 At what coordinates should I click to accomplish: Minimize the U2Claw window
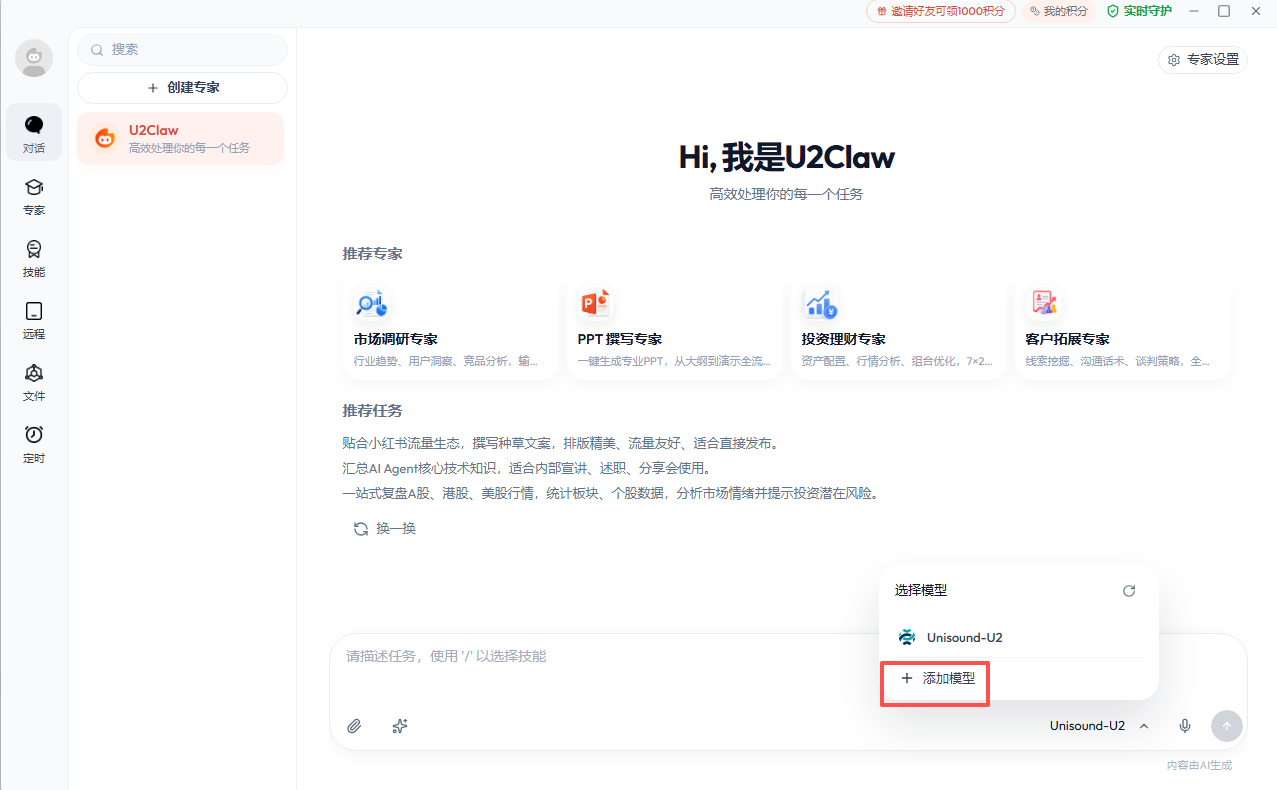click(1193, 11)
